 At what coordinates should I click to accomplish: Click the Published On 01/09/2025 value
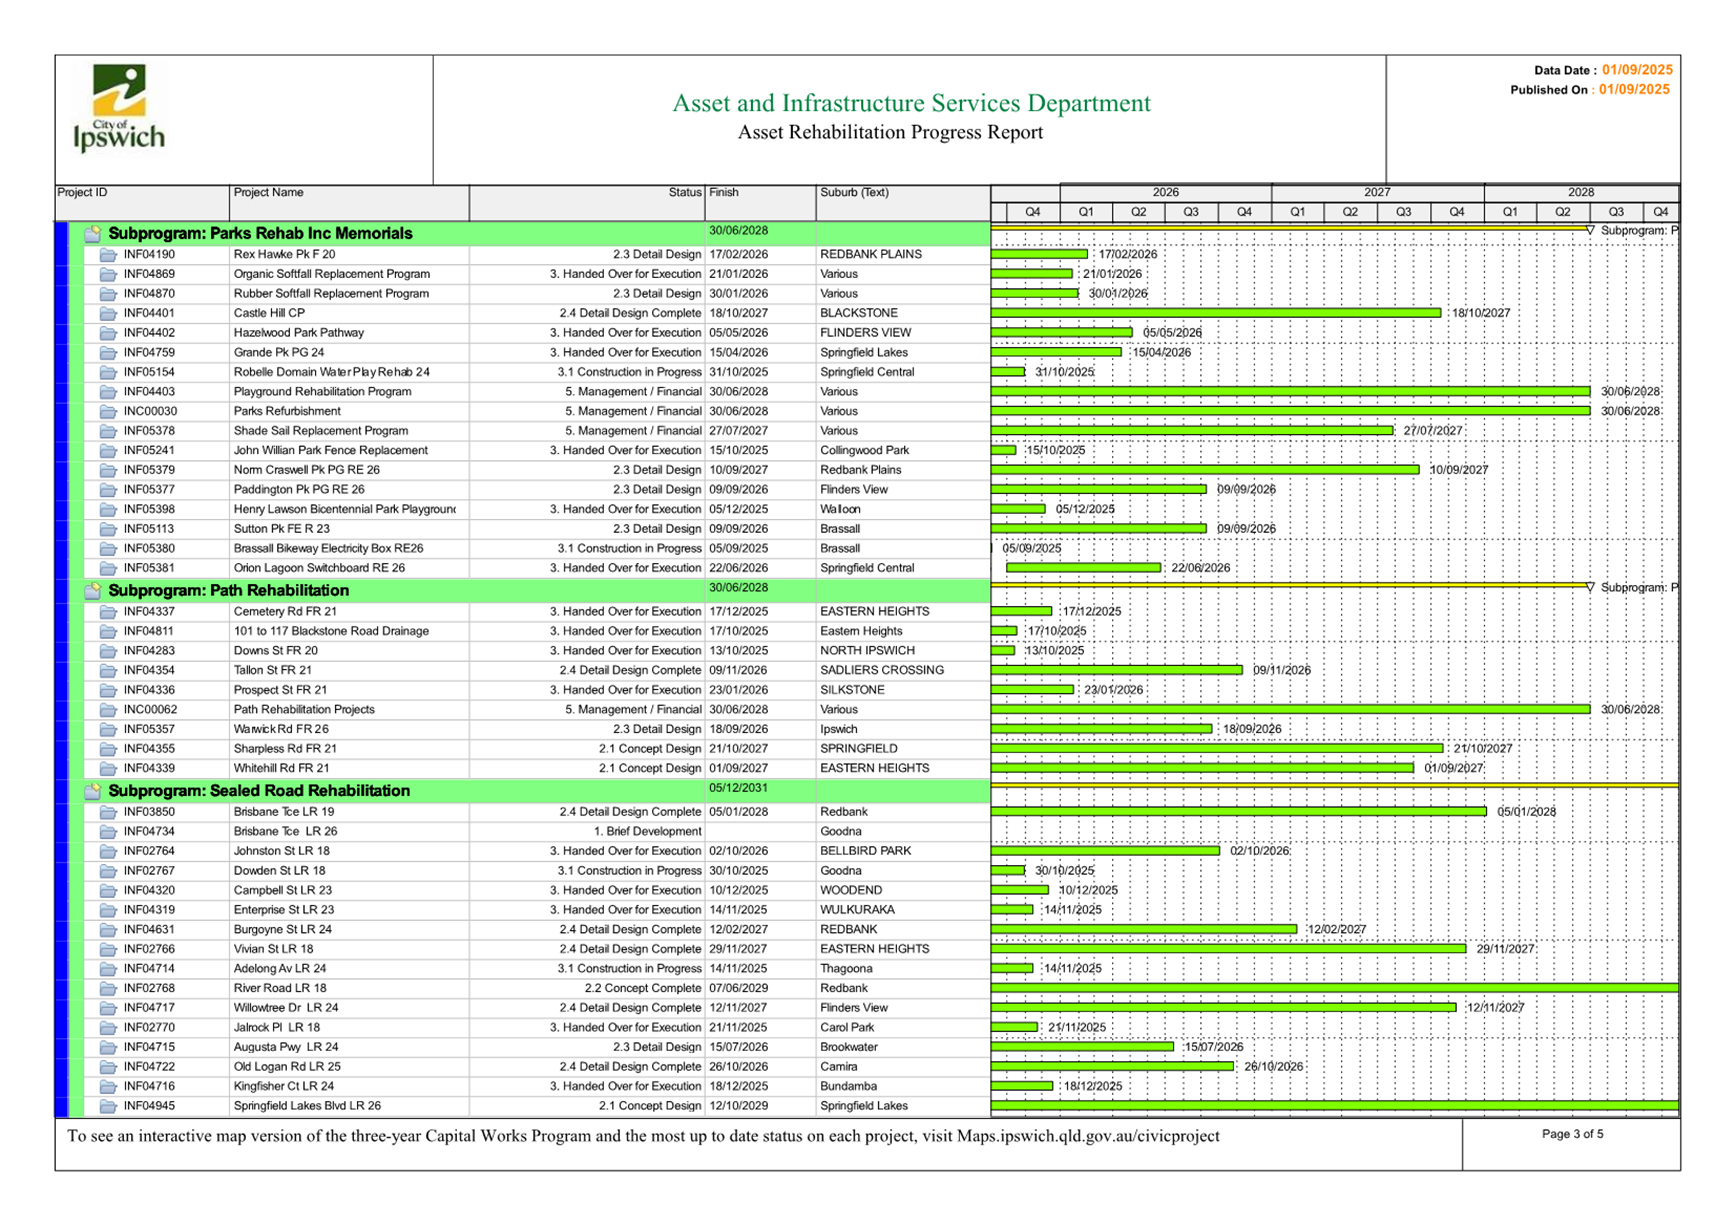pos(1634,89)
